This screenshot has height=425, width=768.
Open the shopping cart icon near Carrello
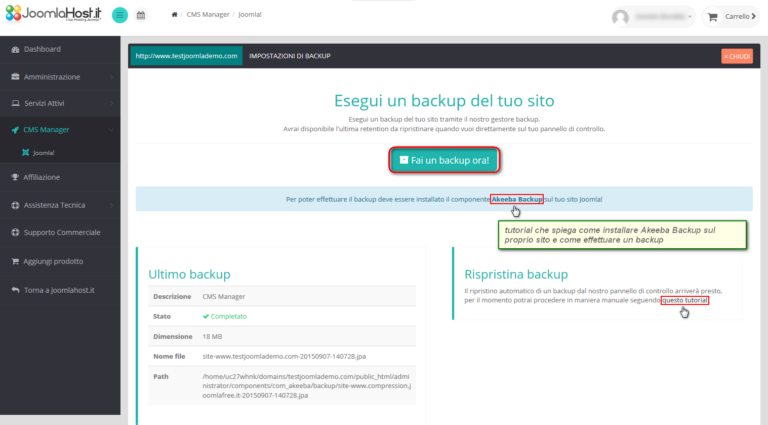click(713, 17)
